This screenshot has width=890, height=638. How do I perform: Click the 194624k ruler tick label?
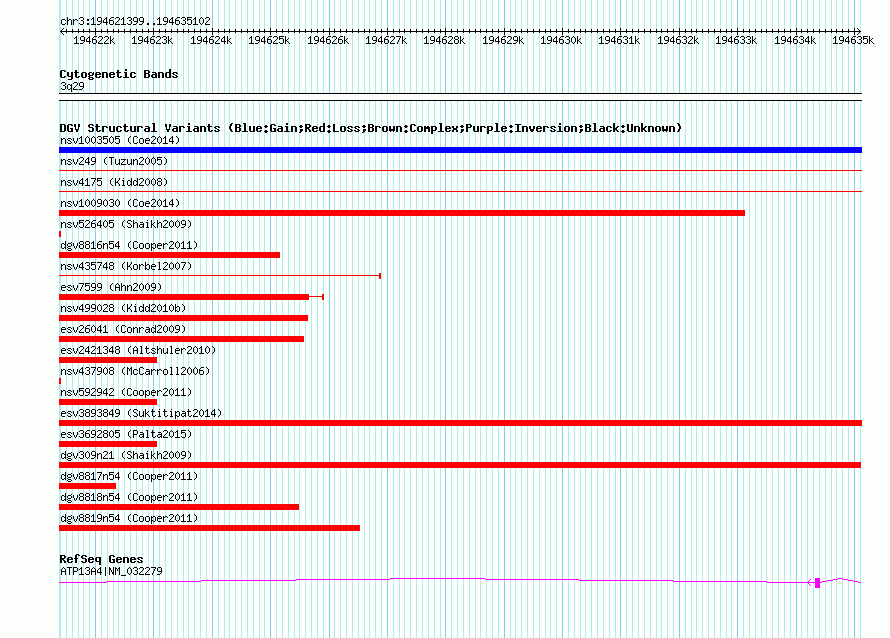[211, 40]
